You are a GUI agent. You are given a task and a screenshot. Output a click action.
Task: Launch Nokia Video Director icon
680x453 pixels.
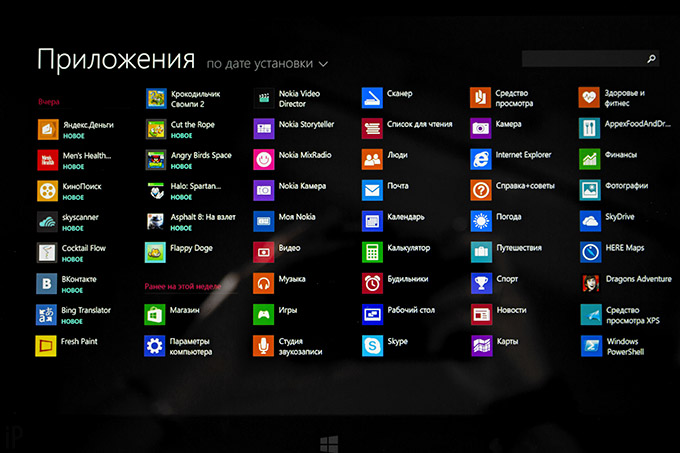click(264, 98)
